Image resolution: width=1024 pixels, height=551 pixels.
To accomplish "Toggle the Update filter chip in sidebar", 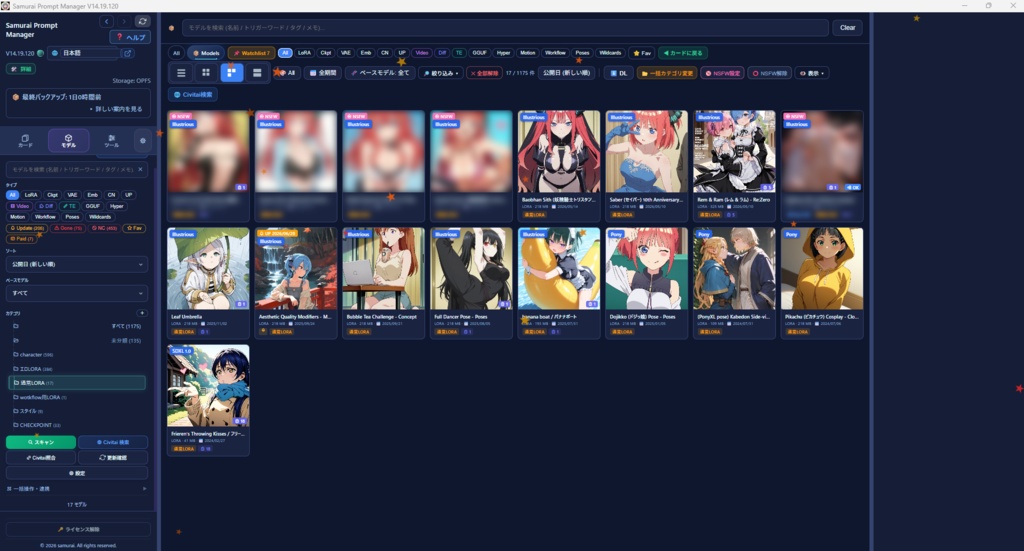I will pyautogui.click(x=27, y=228).
